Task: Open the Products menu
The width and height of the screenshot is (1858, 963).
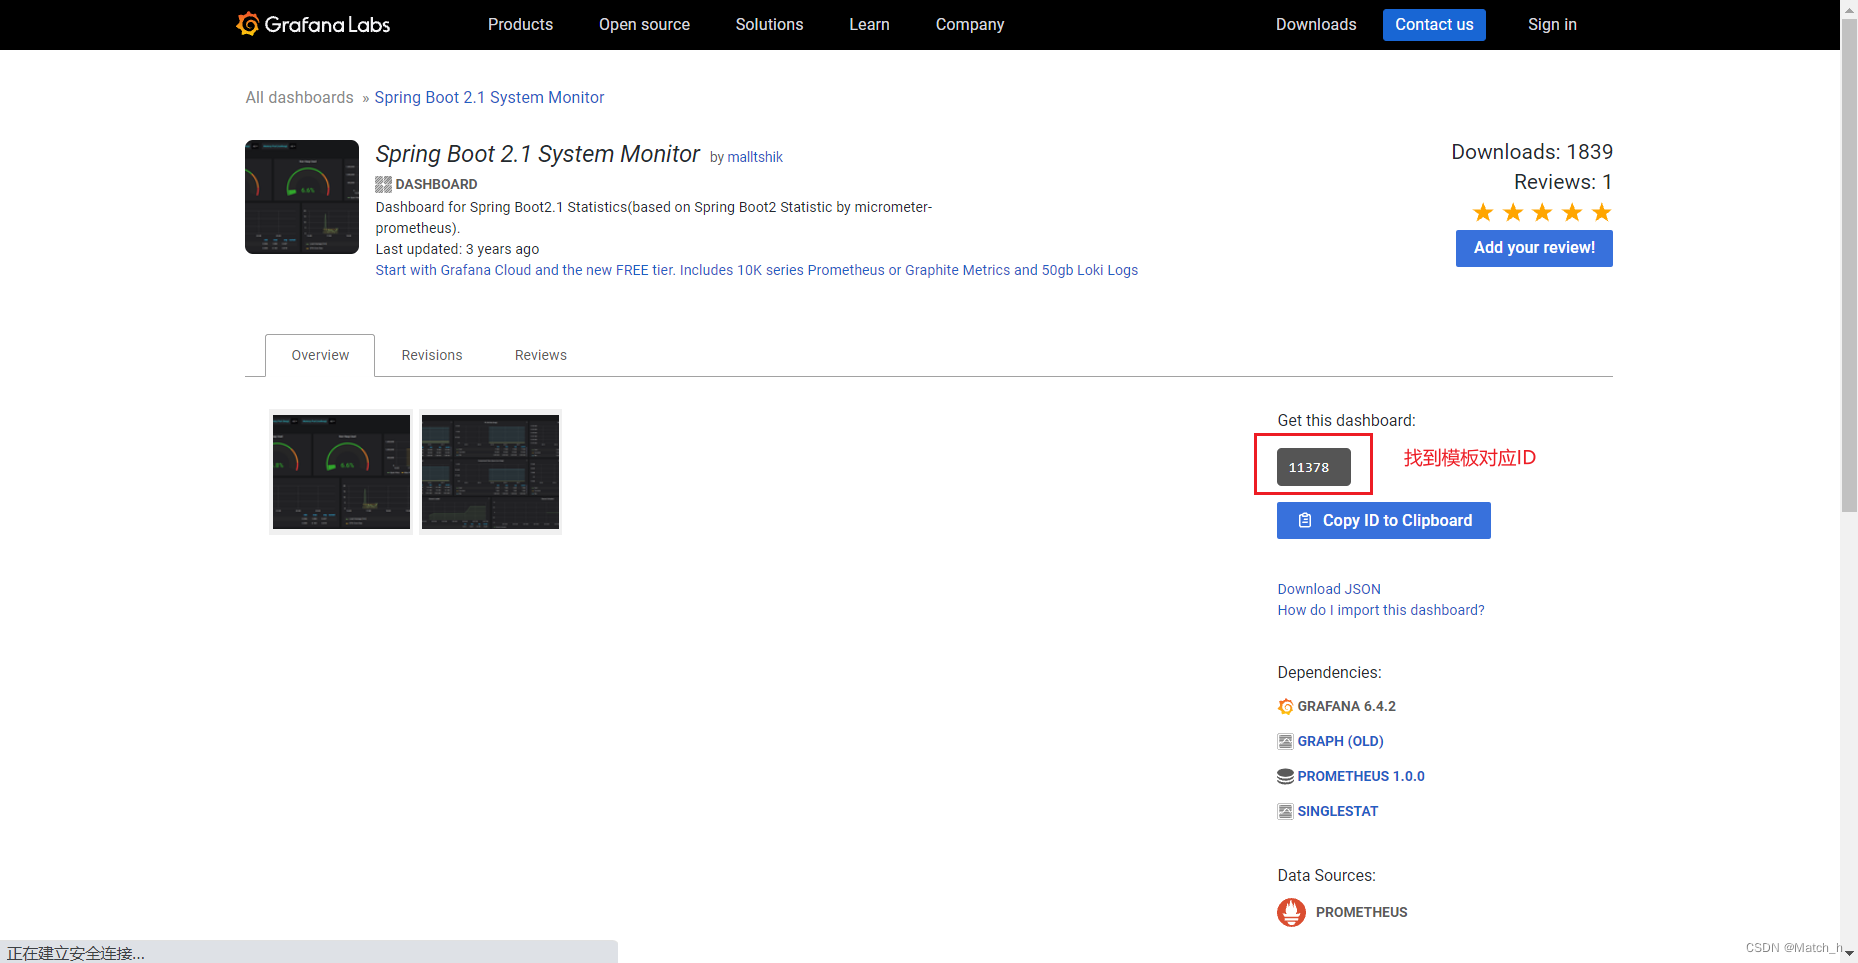Action: [520, 24]
